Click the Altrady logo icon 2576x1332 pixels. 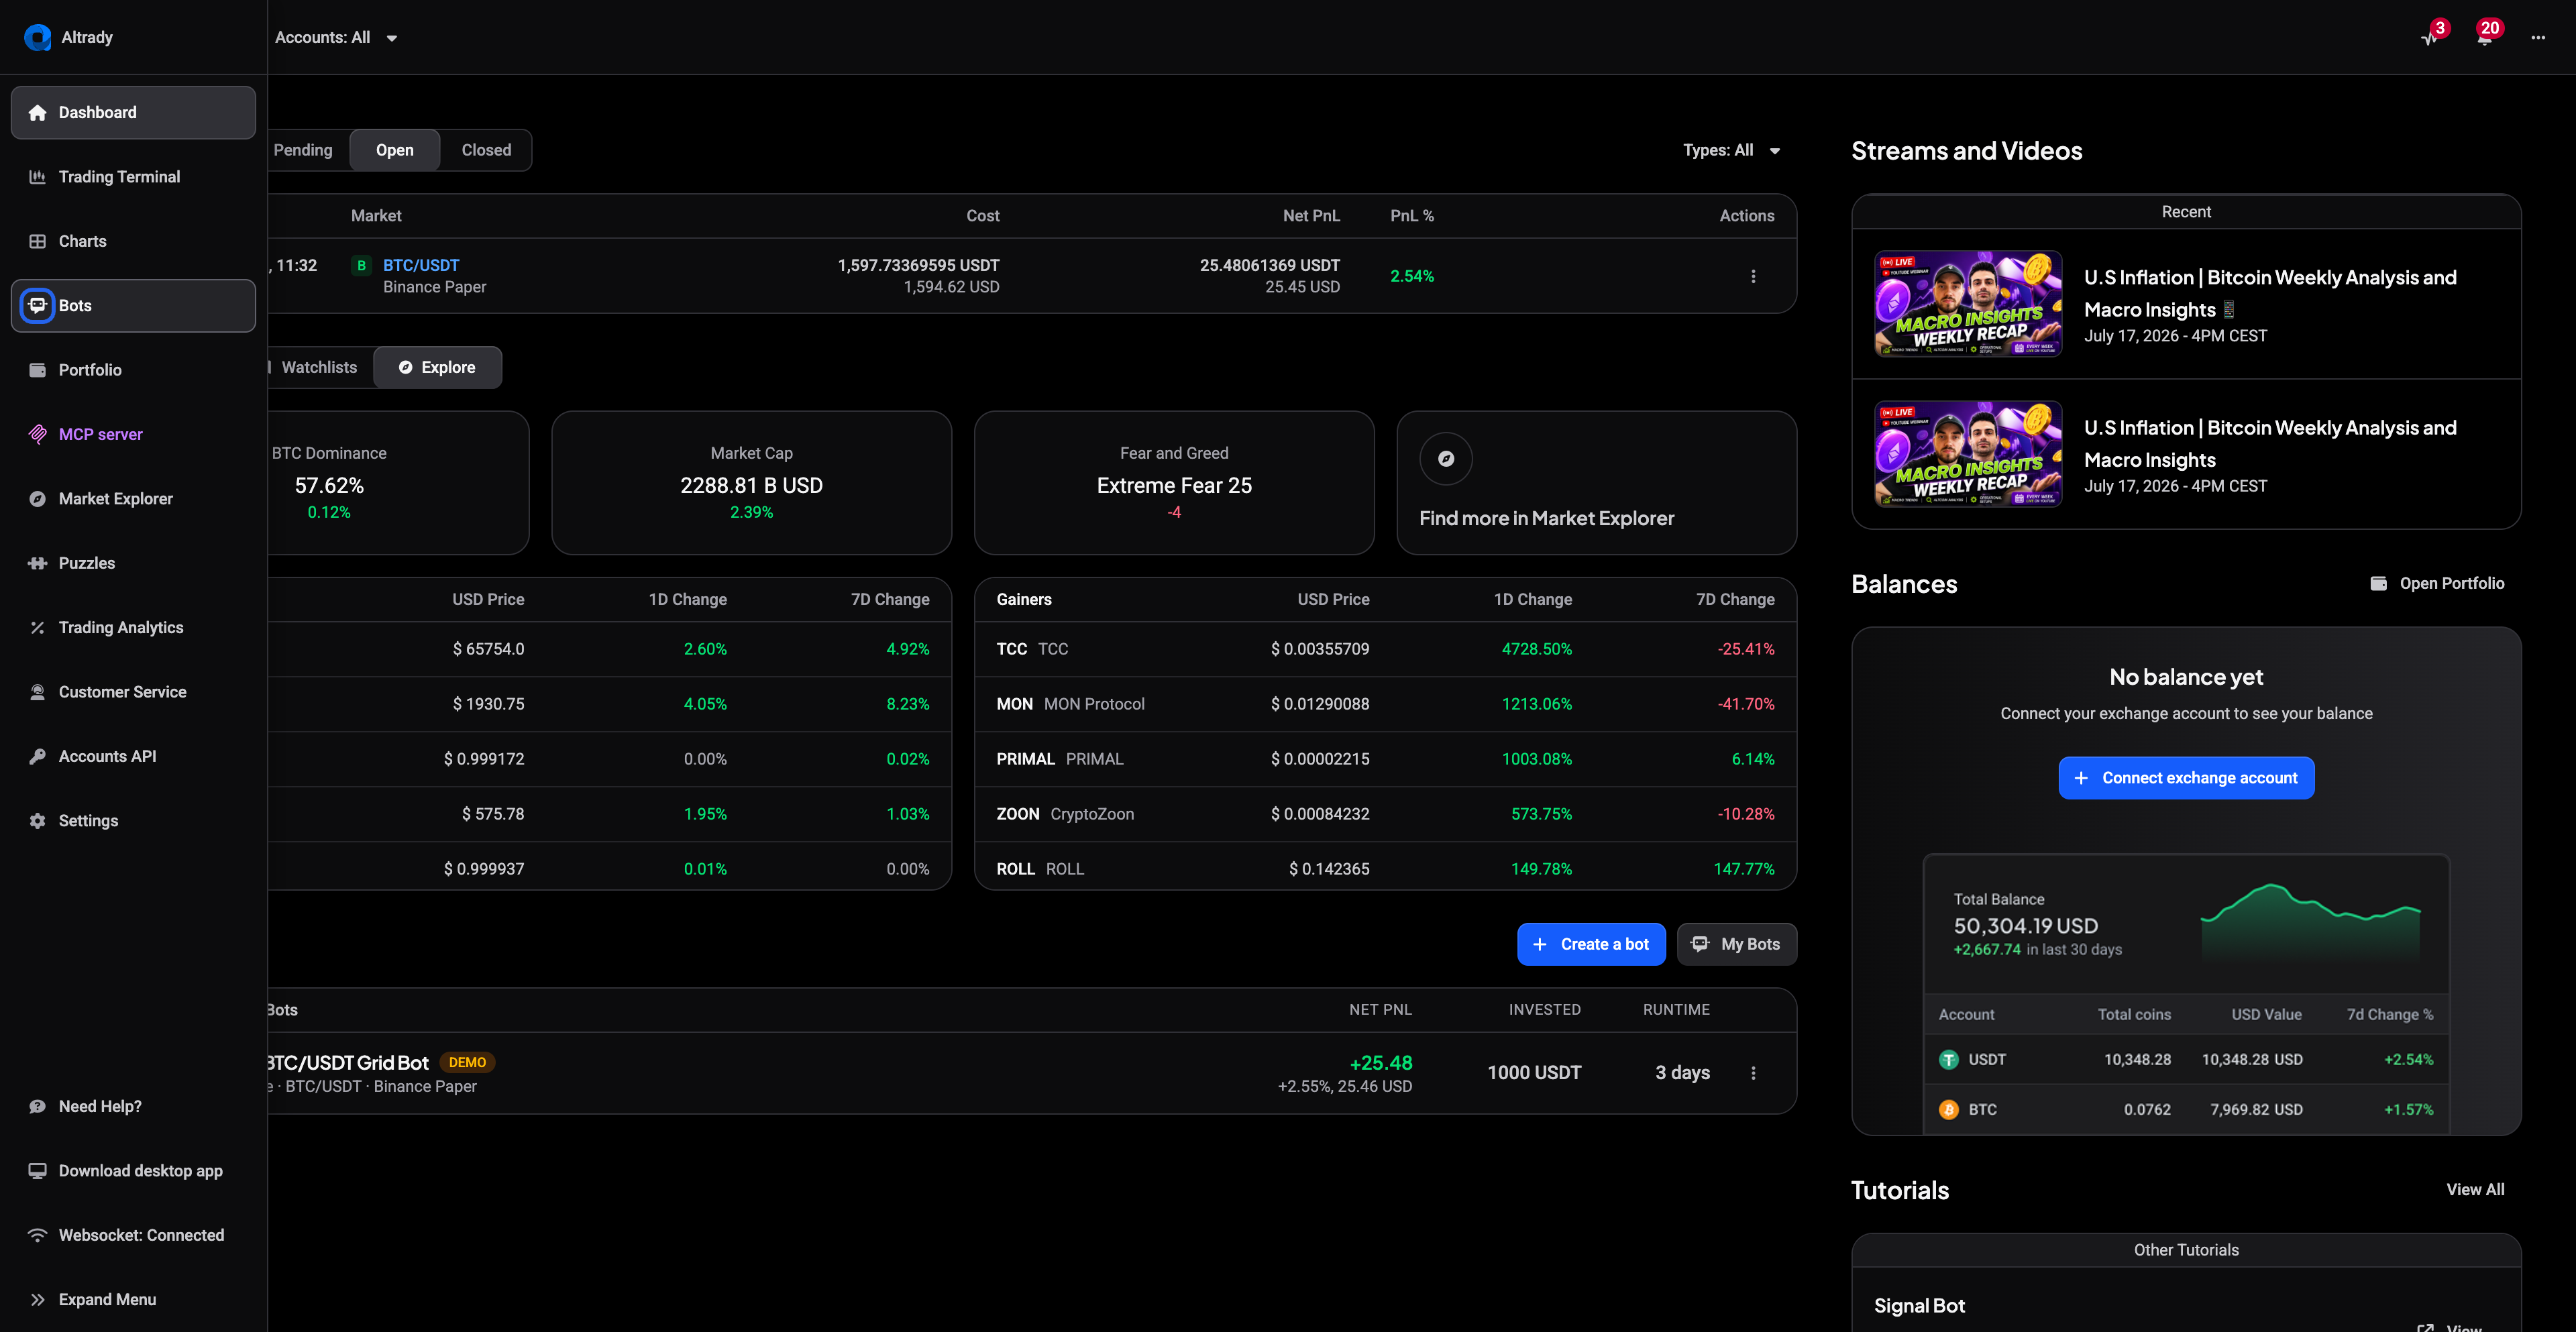pyautogui.click(x=38, y=37)
